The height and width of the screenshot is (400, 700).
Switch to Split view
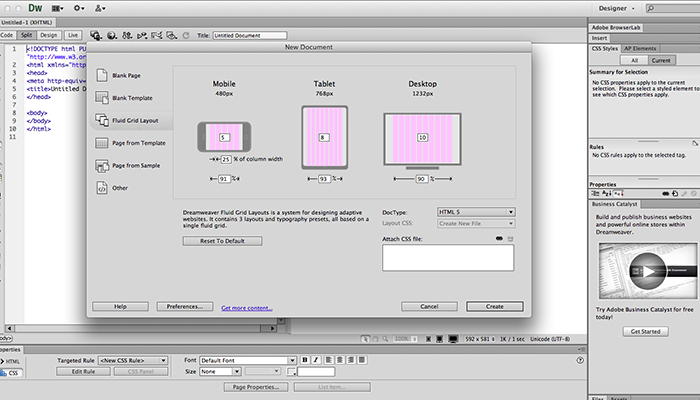click(26, 35)
